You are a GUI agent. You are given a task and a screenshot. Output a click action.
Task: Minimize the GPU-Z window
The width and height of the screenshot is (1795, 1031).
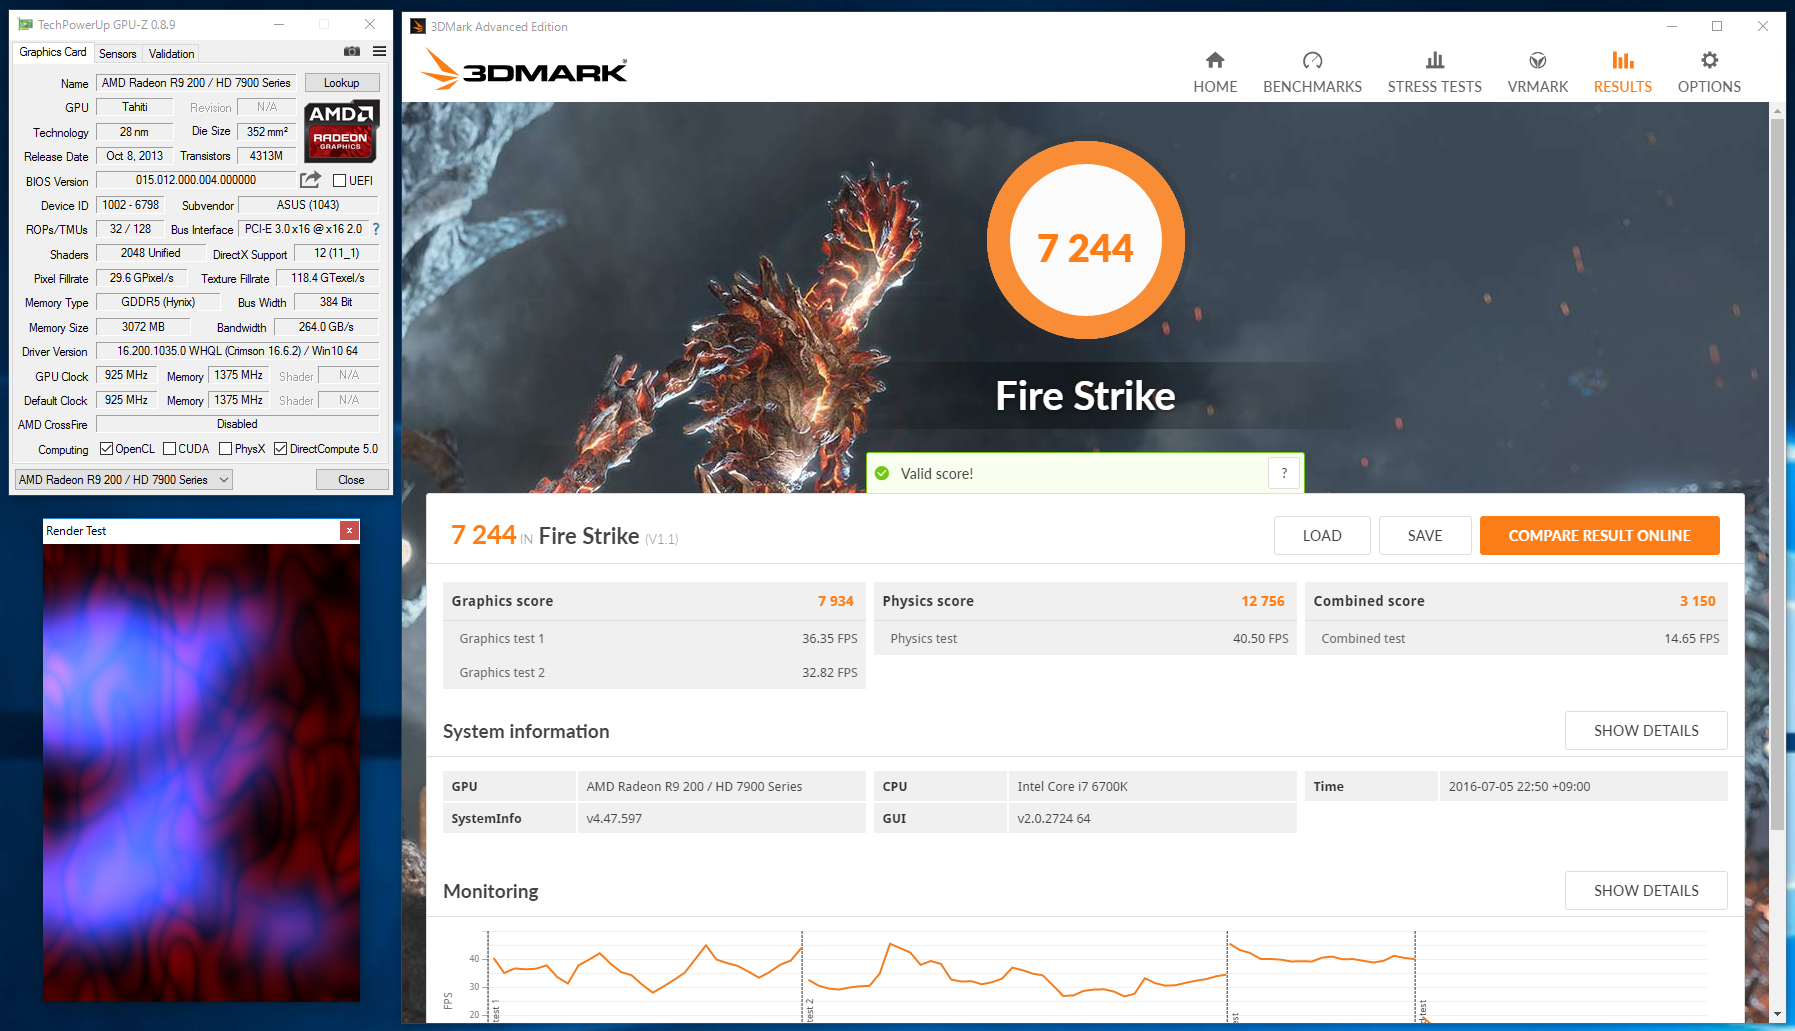(279, 24)
